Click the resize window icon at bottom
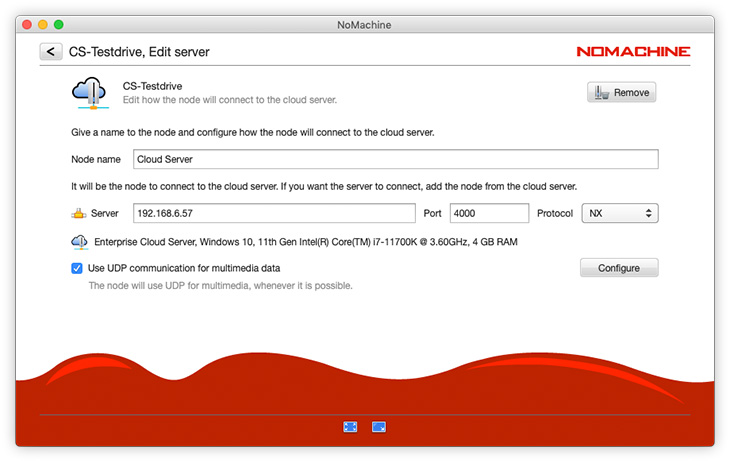Image resolution: width=730 pixels, height=461 pixels. (379, 426)
